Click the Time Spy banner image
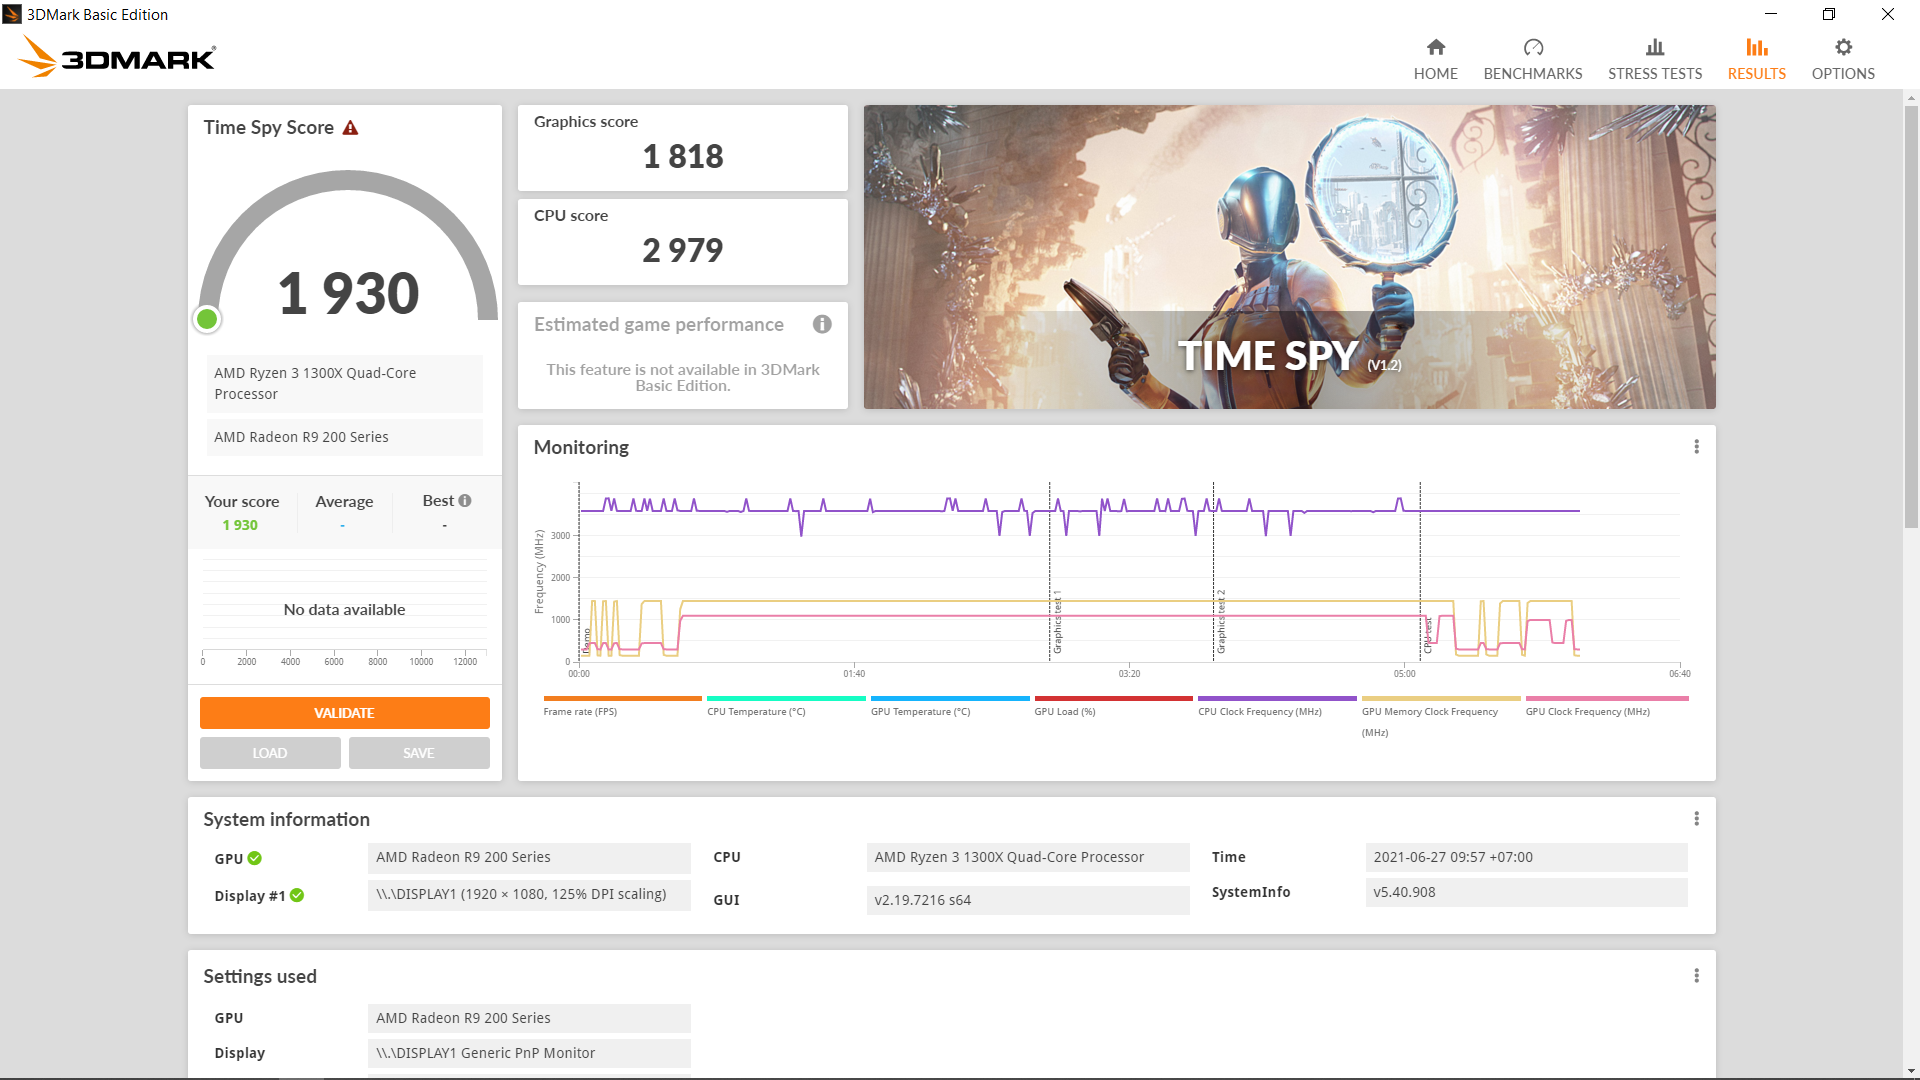This screenshot has width=1920, height=1080. pyautogui.click(x=1289, y=257)
